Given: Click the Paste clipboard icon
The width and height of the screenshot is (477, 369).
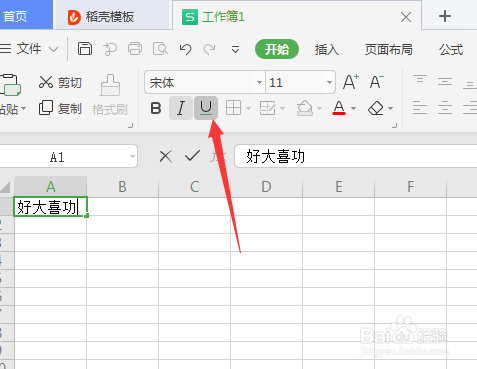Looking at the screenshot, I should pos(10,85).
